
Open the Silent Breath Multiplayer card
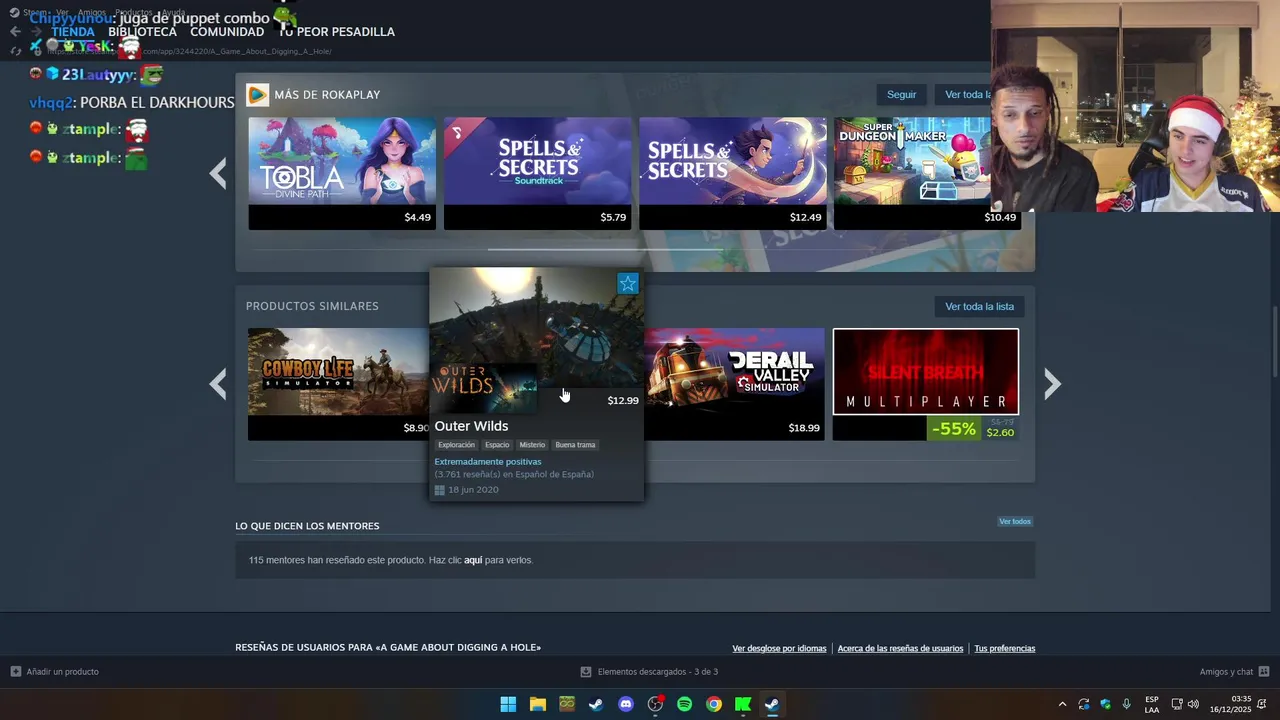pyautogui.click(x=926, y=384)
